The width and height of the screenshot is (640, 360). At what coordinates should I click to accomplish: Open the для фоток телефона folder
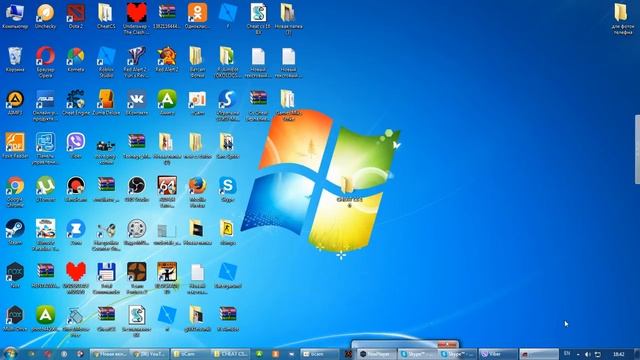pos(622,18)
